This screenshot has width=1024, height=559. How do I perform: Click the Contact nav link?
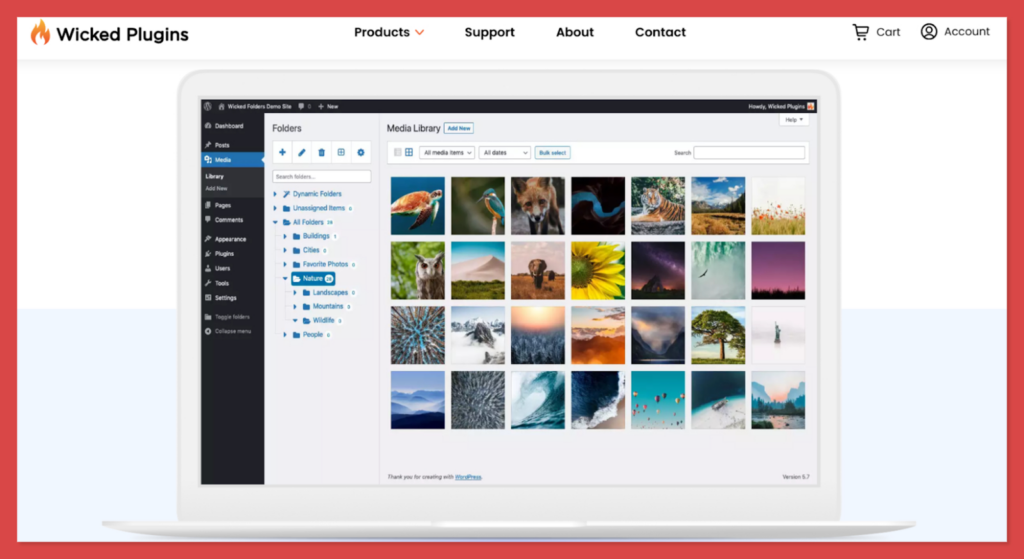point(660,32)
